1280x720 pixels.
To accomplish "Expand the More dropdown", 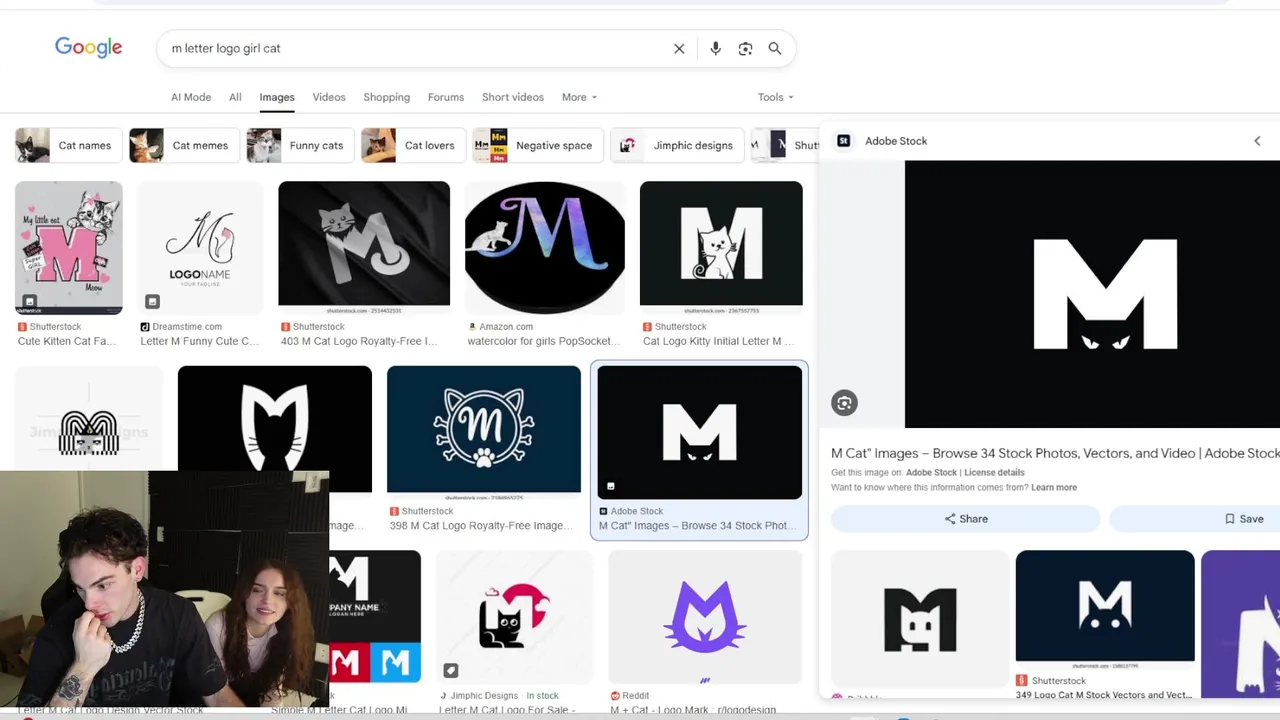I will tap(579, 97).
